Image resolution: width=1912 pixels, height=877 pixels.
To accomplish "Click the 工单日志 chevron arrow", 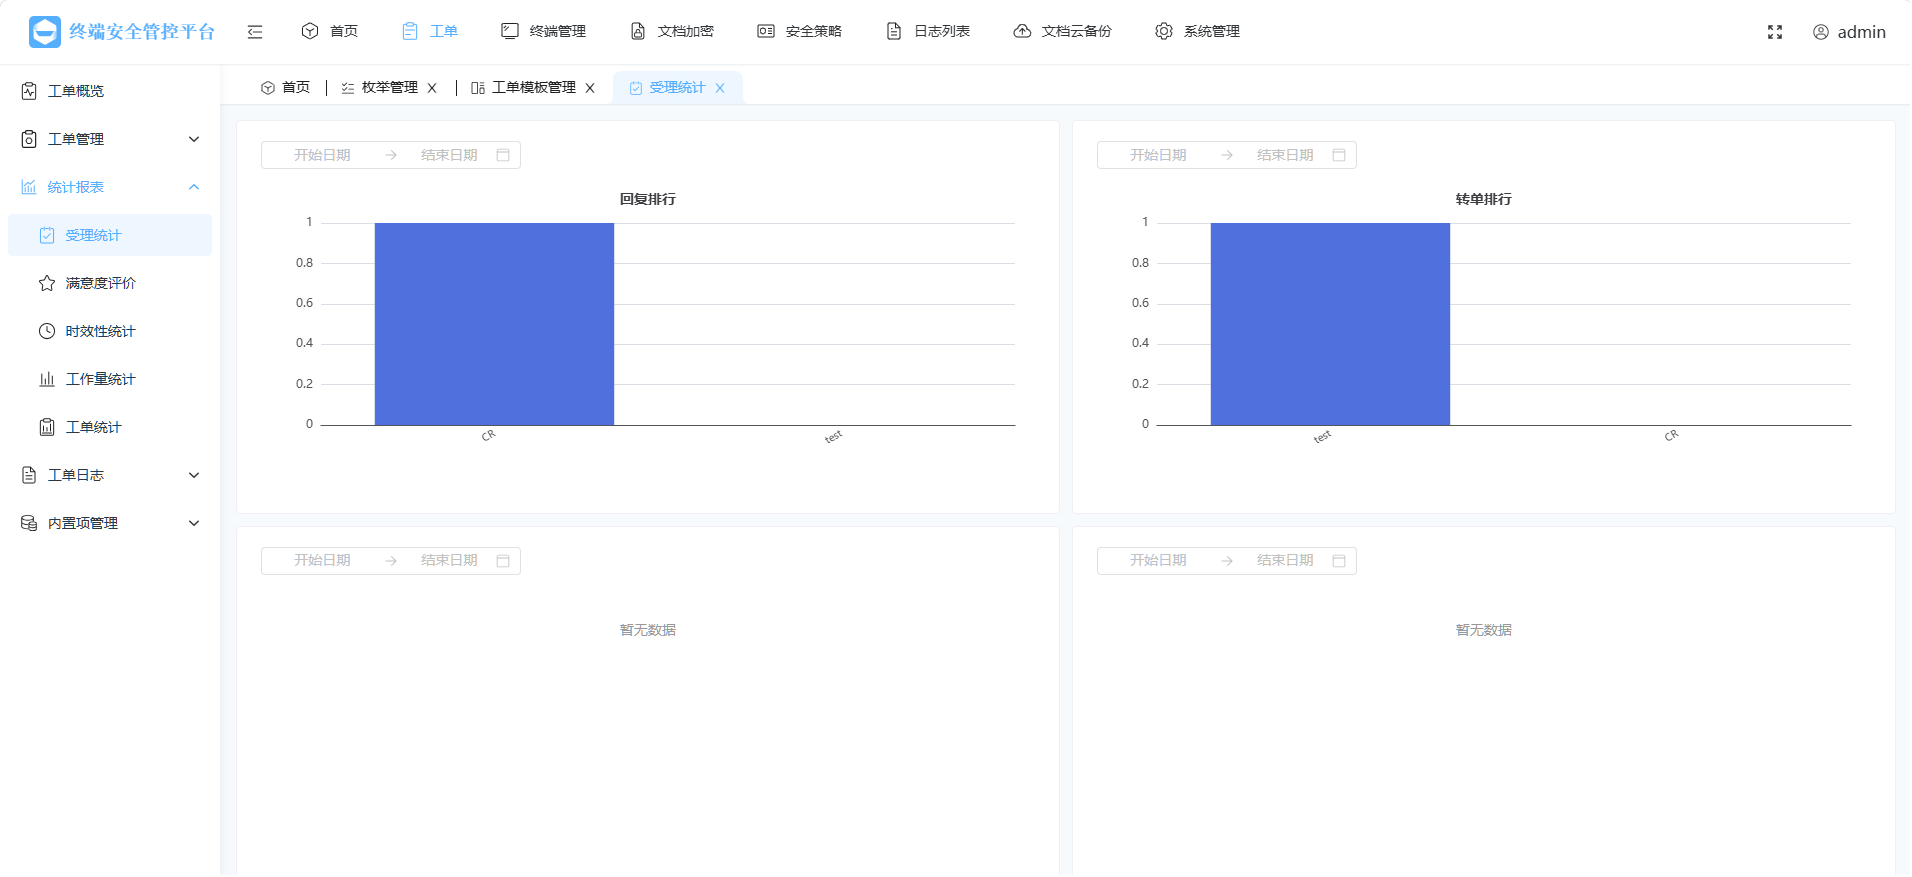I will click(194, 475).
